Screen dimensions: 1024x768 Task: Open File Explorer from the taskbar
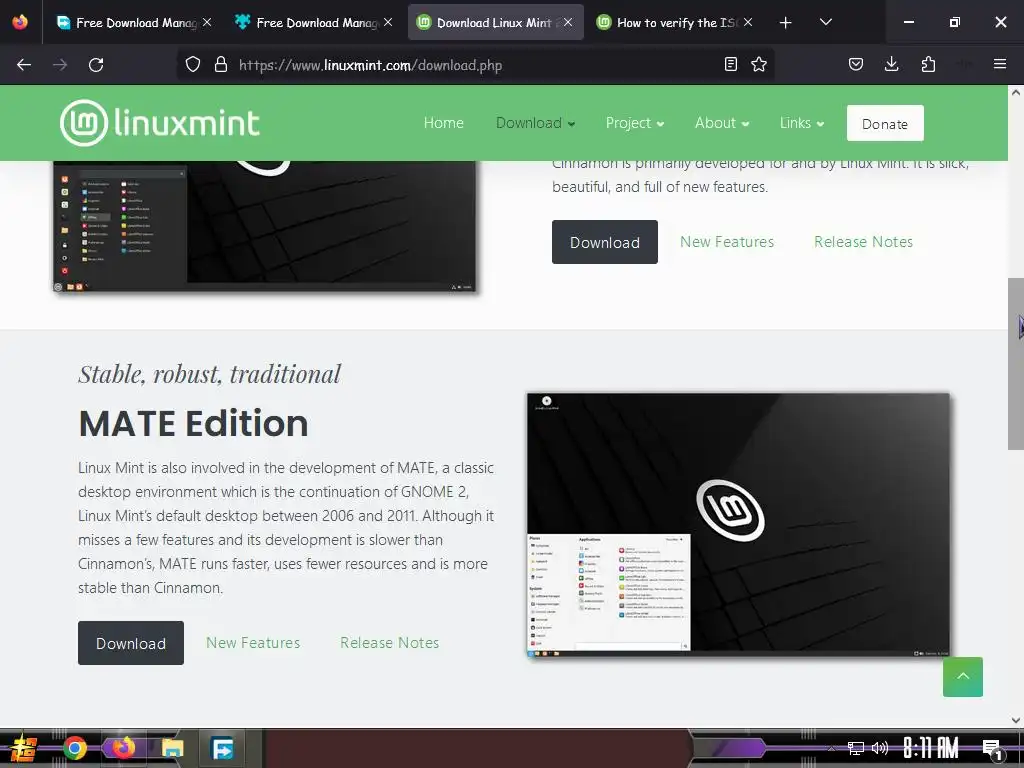coord(172,748)
